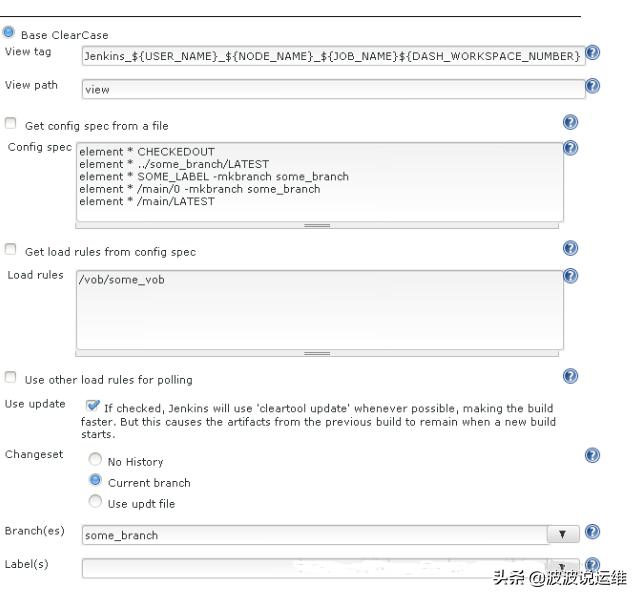Enable Get load rules from config spec
The height and width of the screenshot is (600, 641).
click(11, 250)
